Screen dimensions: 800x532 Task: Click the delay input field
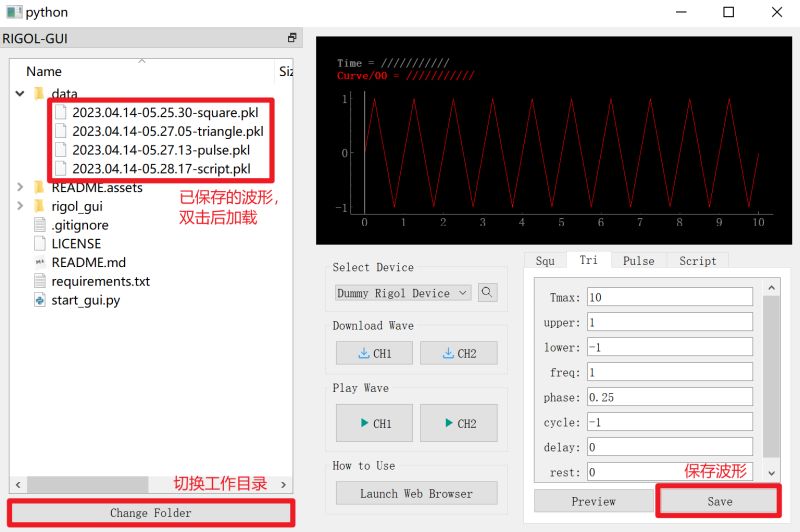[x=670, y=447]
